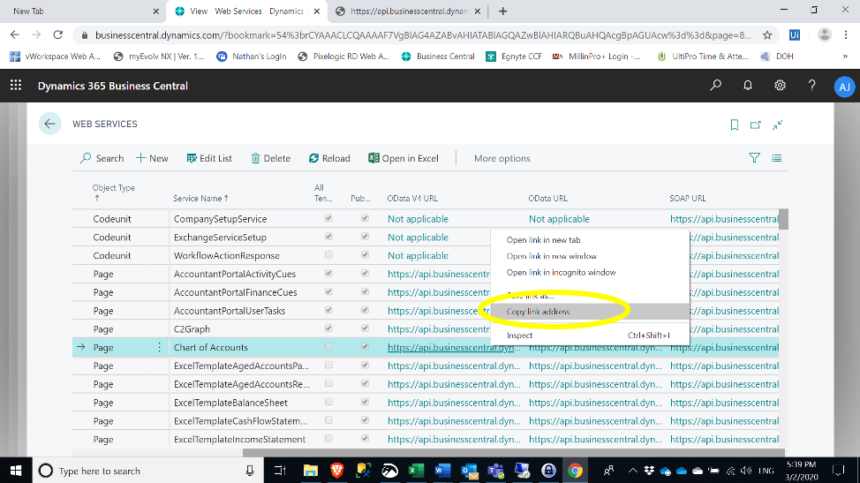Viewport: 860px width, 483px height.
Task: Toggle All Tenants checkbox for CompanySetupService
Action: coord(329,218)
